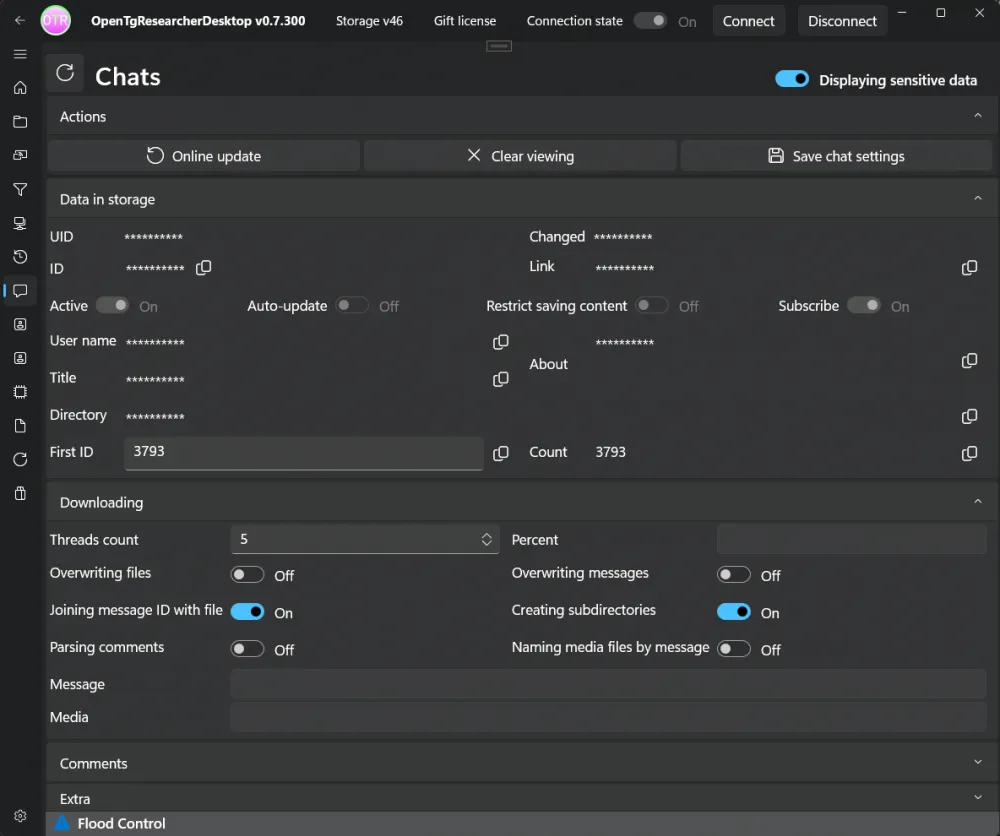Click the hamburger menu icon in sidebar

(x=20, y=54)
